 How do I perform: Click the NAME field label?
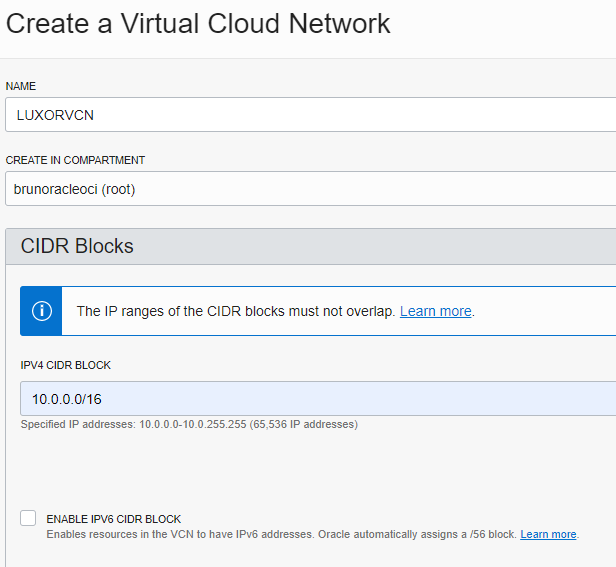coord(21,86)
